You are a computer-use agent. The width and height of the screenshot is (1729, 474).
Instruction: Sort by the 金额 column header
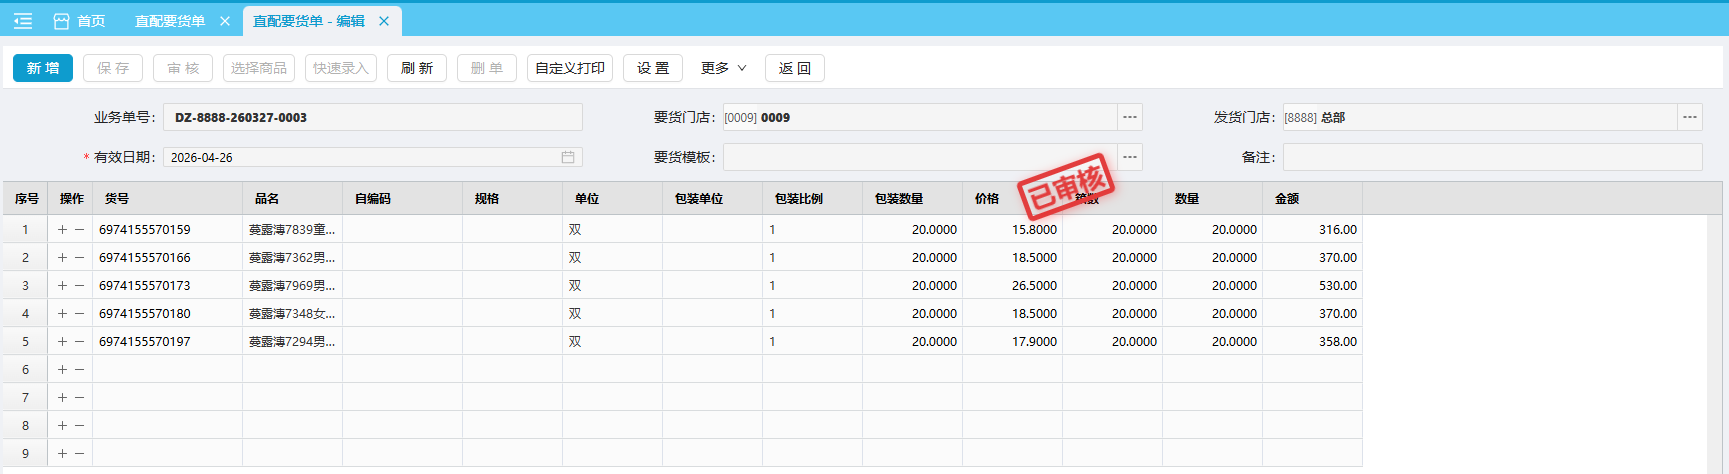(x=1287, y=199)
